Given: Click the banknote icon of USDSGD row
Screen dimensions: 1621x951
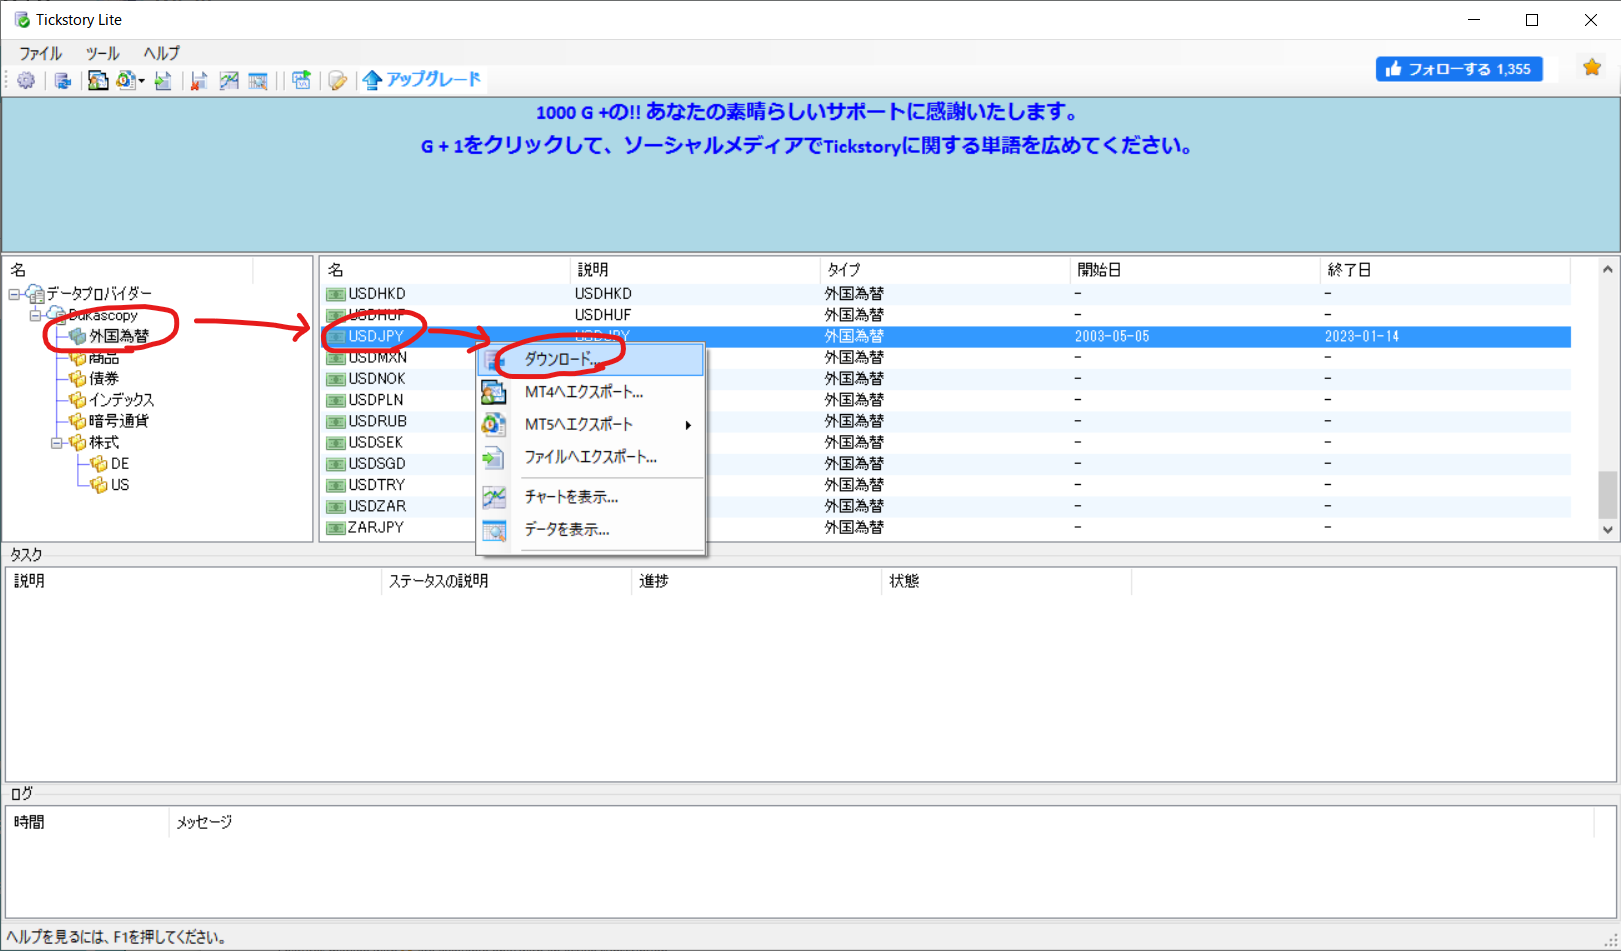Looking at the screenshot, I should [335, 464].
